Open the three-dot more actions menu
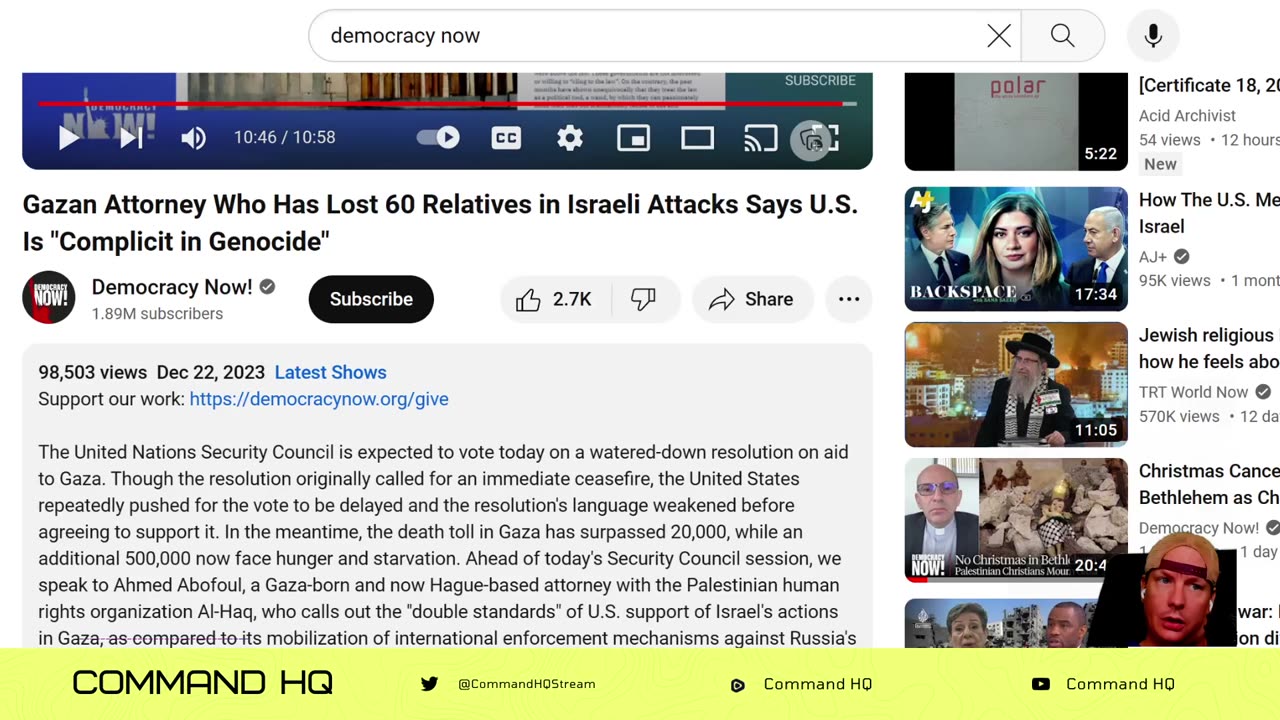Image resolution: width=1280 pixels, height=720 pixels. (x=849, y=299)
